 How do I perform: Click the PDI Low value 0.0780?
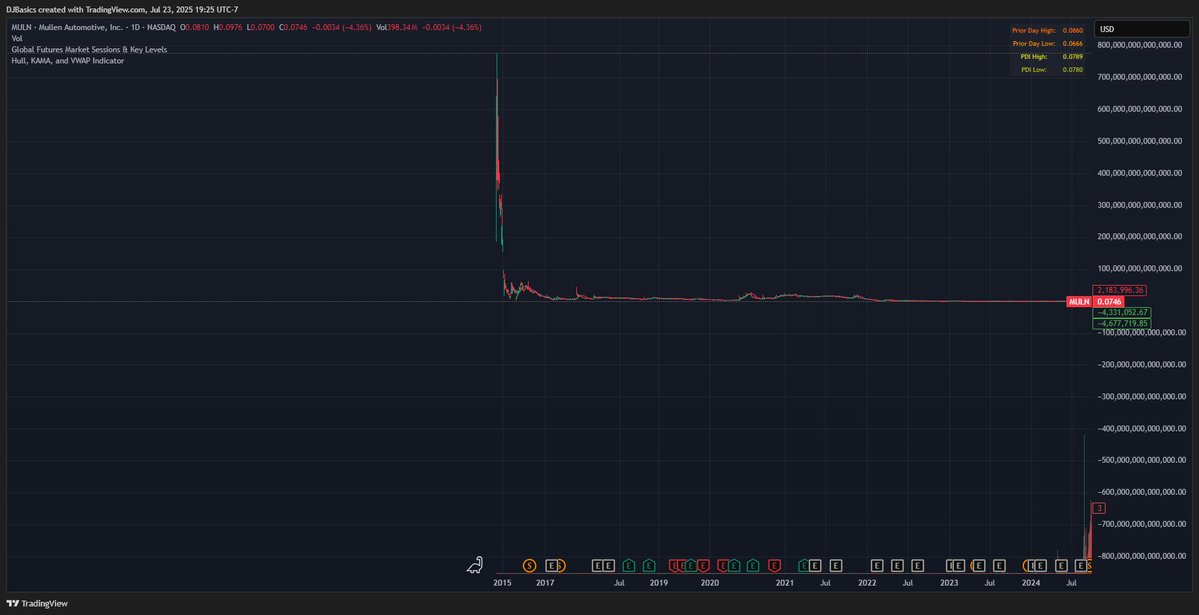[x=1072, y=70]
